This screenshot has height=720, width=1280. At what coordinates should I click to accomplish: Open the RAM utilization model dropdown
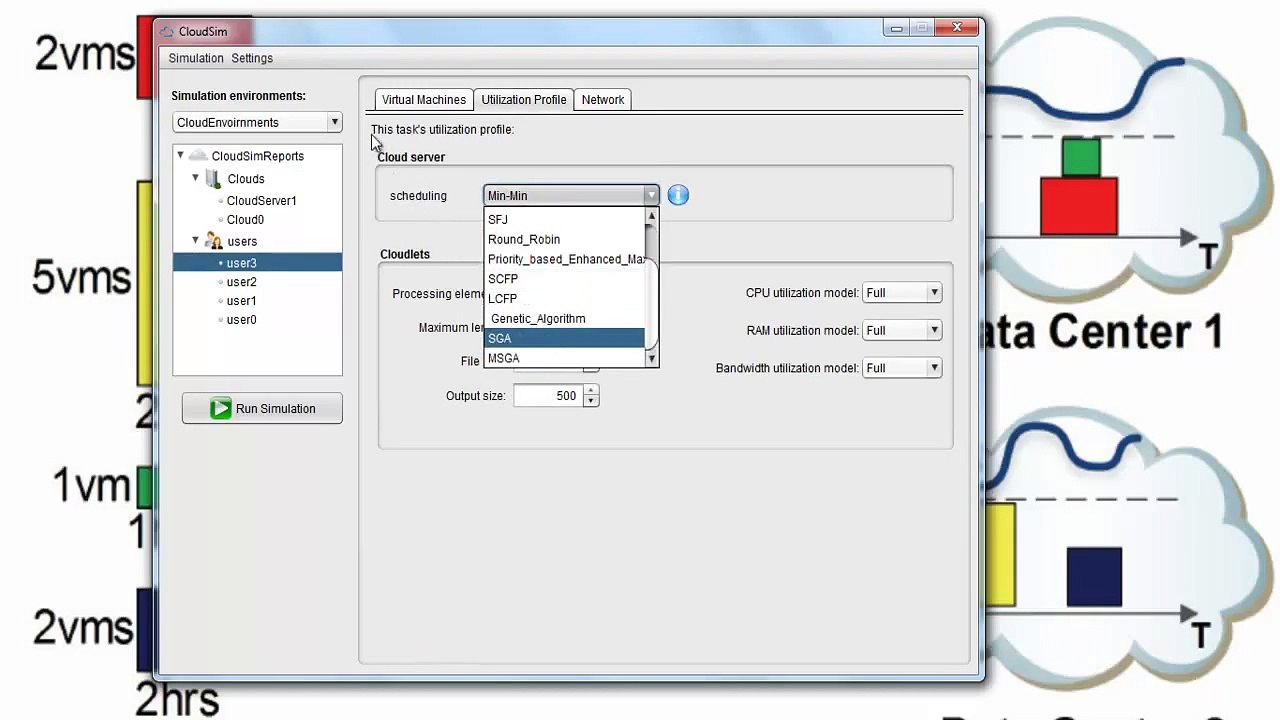tap(902, 330)
